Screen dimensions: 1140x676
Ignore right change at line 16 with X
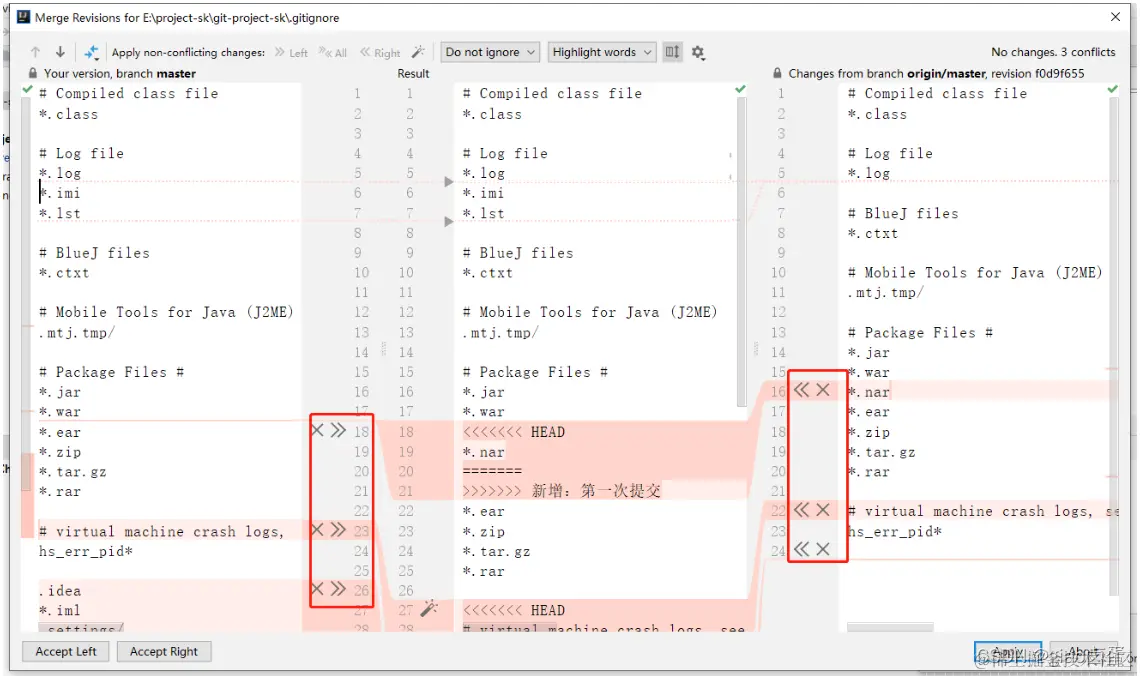(823, 390)
